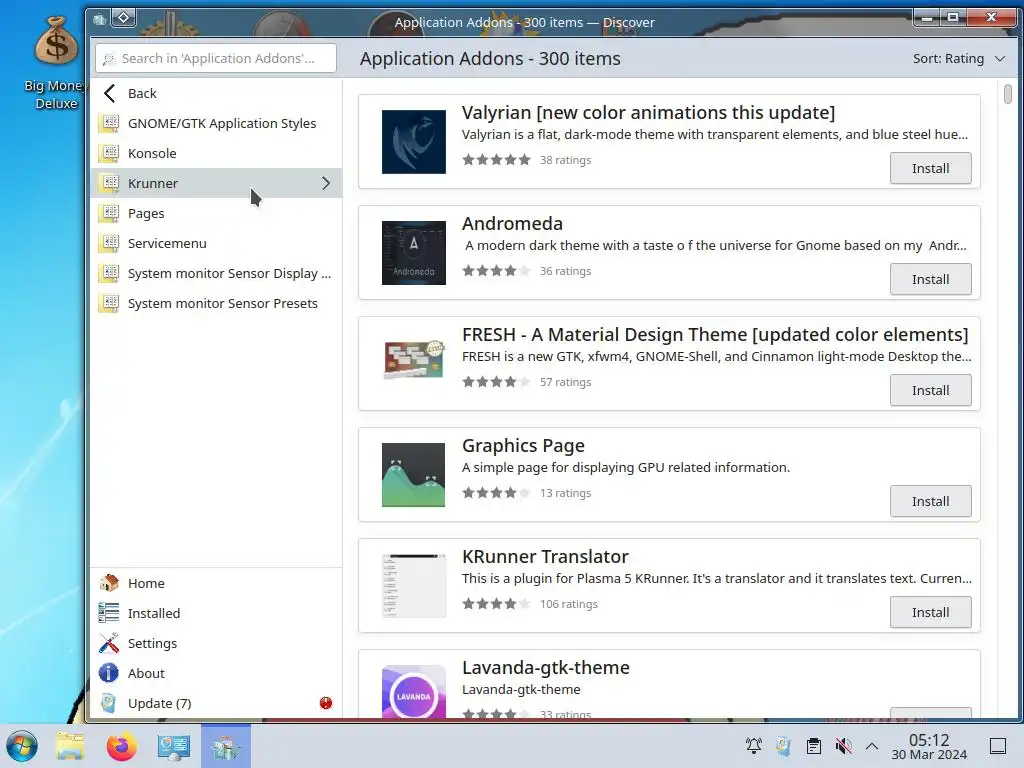Open the system settings taskbar icon
Viewport: 1024px width, 768px height.
(x=174, y=746)
